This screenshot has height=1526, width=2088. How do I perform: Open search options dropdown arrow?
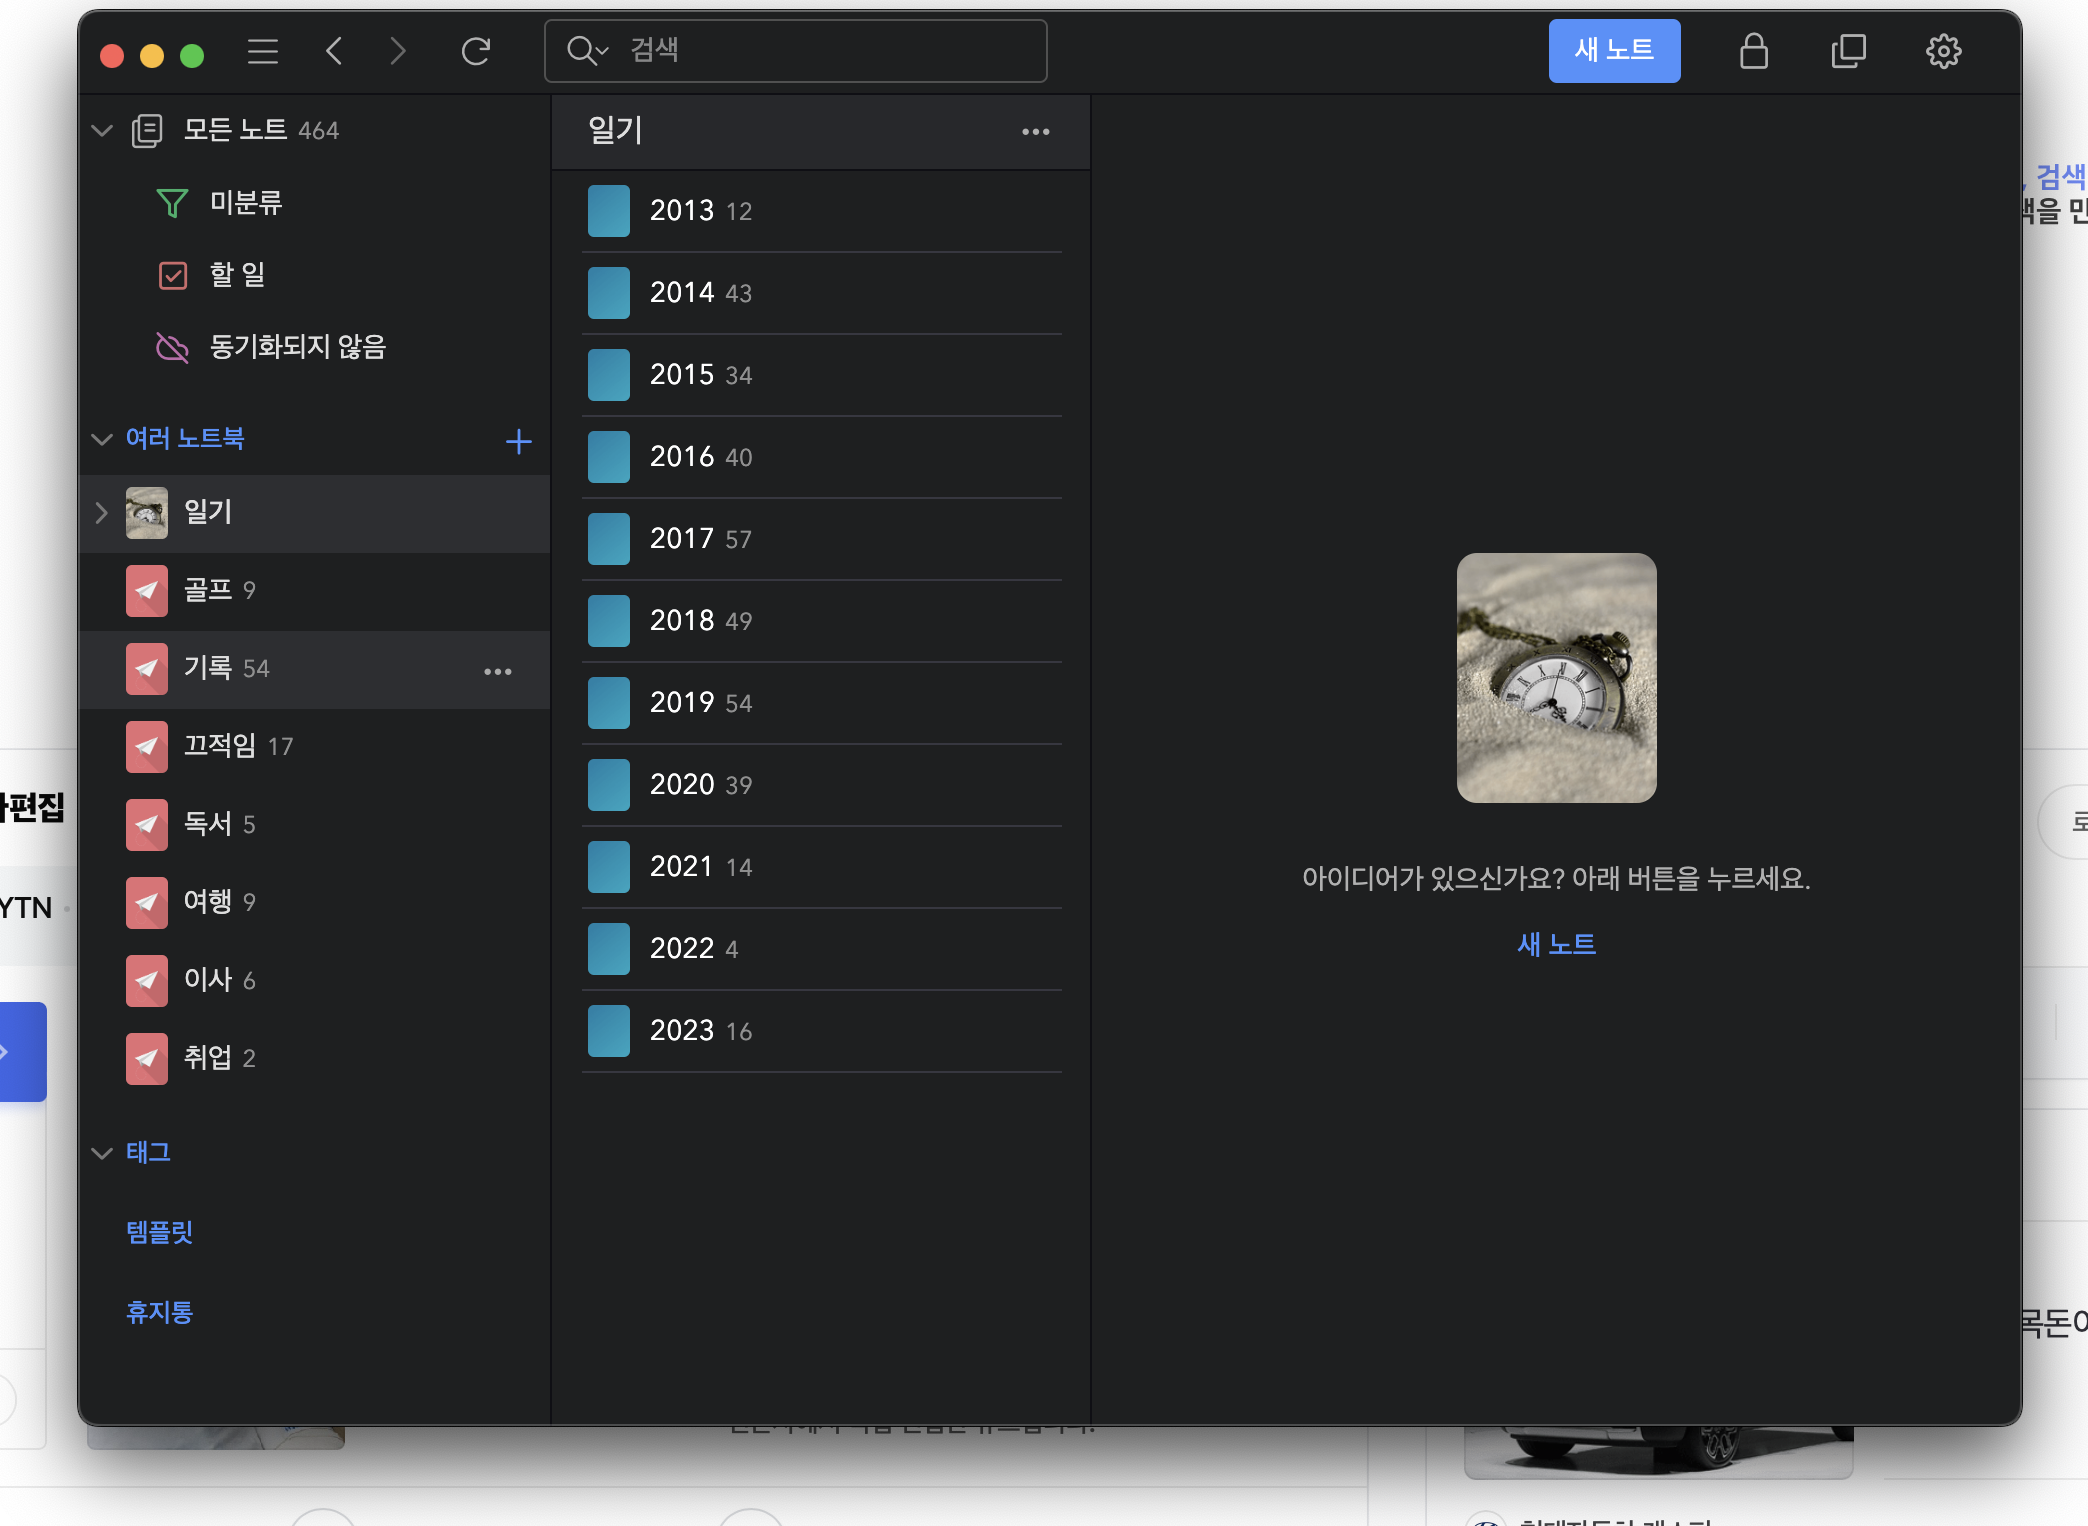(x=603, y=51)
